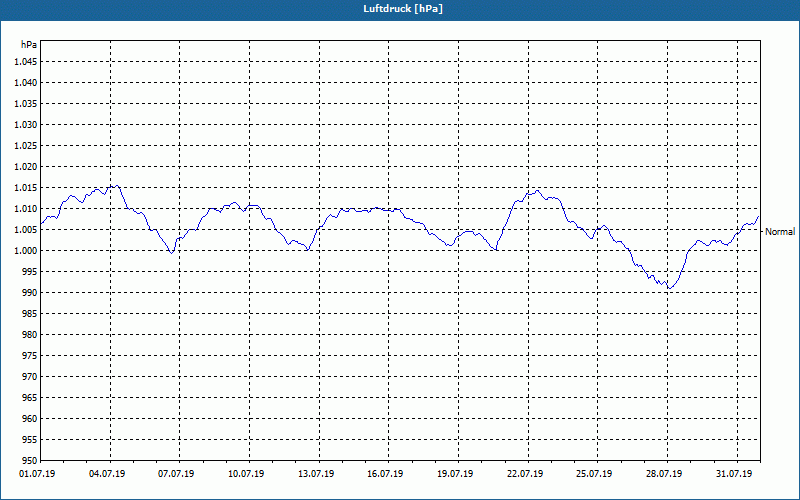The height and width of the screenshot is (500, 800).
Task: Select the 04.07.19 date label
Action: (107, 474)
